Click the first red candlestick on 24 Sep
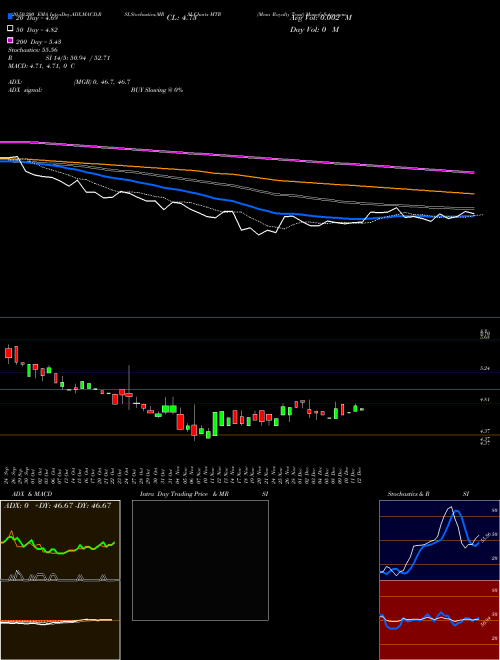Viewport: 500px width, 660px height. tap(8, 353)
